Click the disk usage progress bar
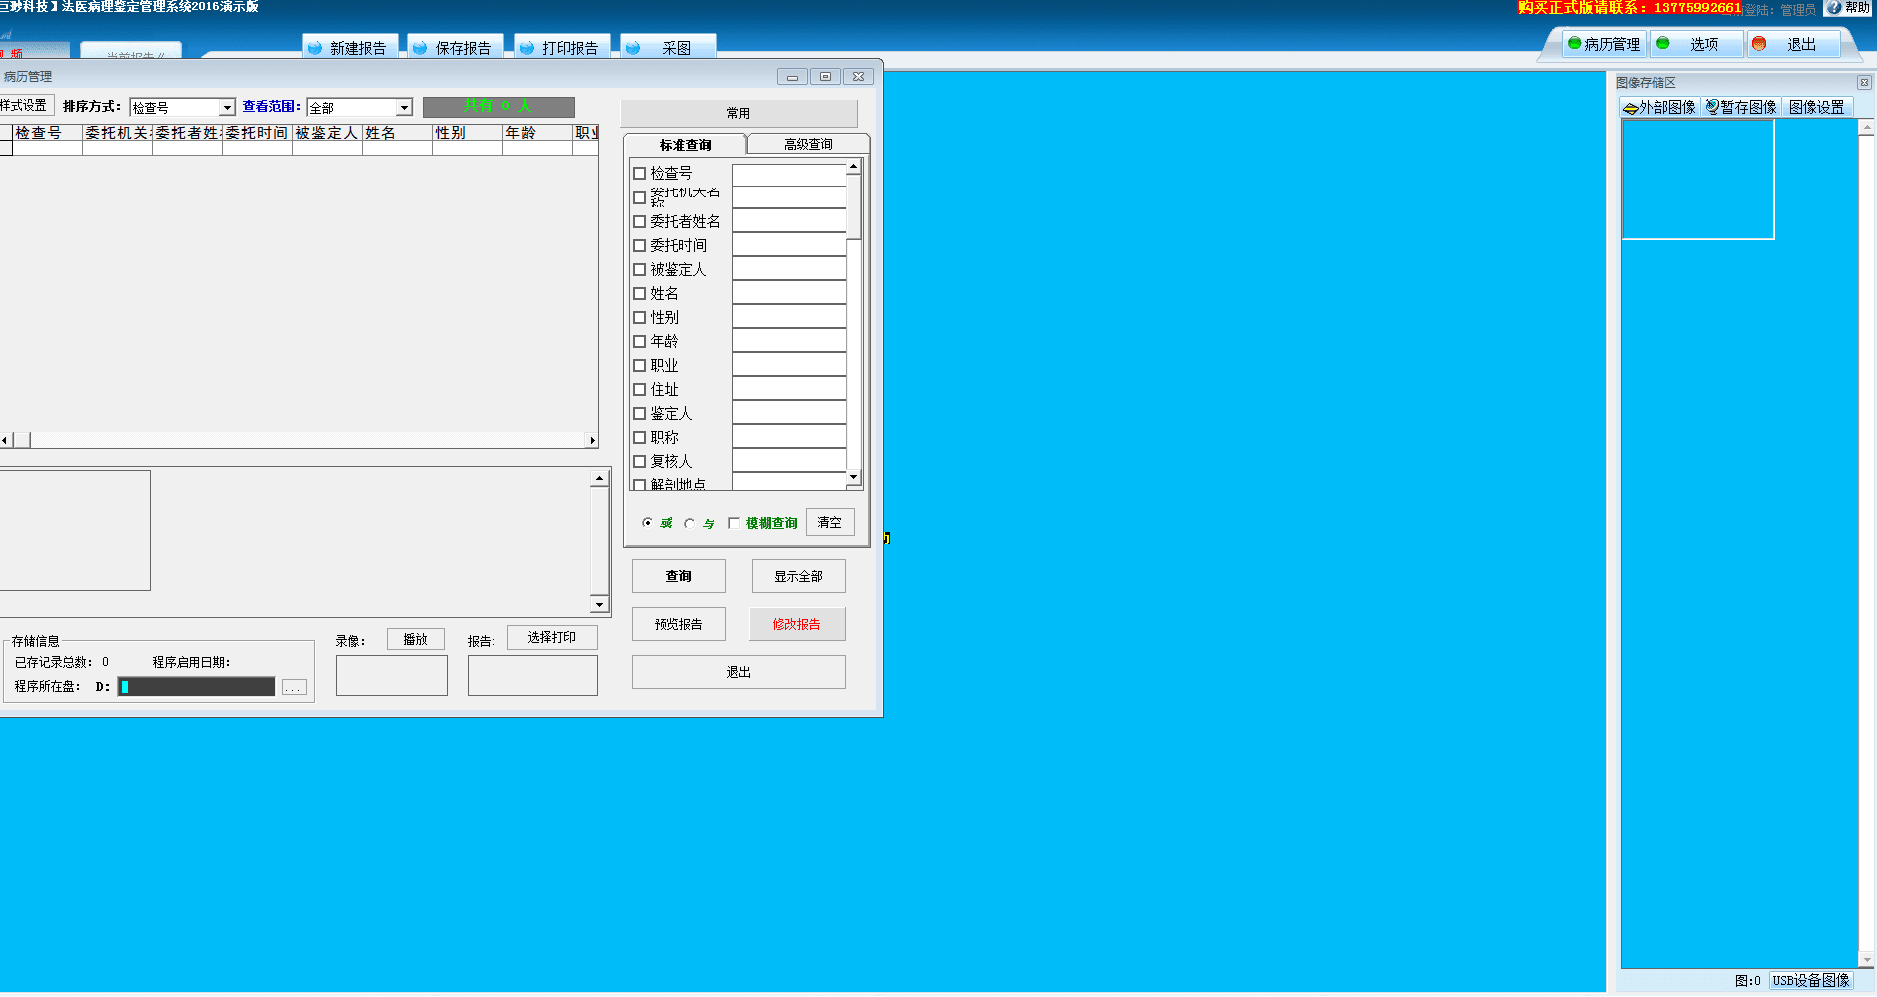Image resolution: width=1877 pixels, height=997 pixels. (196, 687)
